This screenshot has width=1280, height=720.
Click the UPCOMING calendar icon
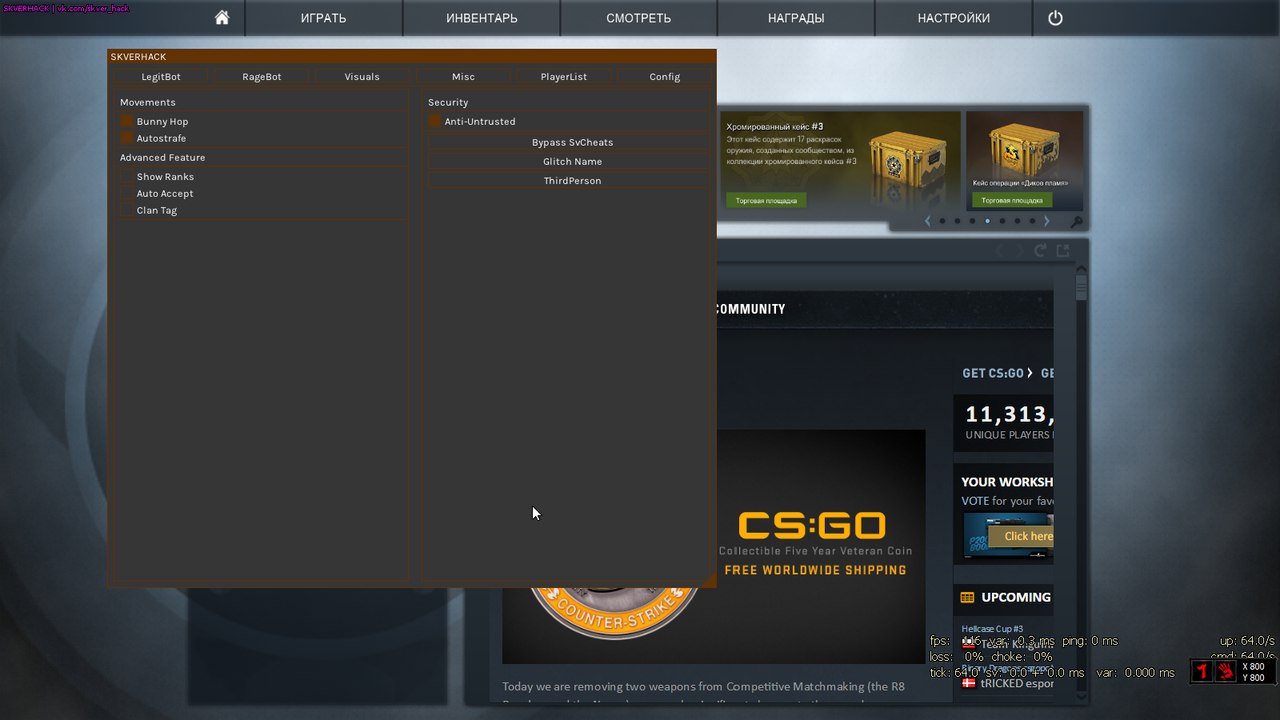click(967, 598)
